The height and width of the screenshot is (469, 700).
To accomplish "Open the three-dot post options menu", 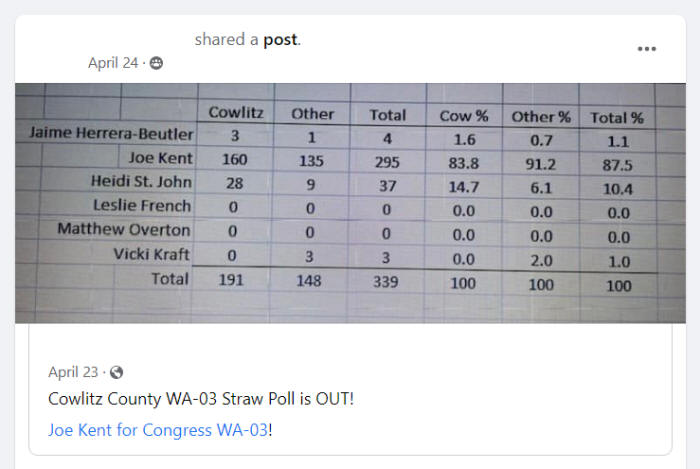I will tap(646, 49).
